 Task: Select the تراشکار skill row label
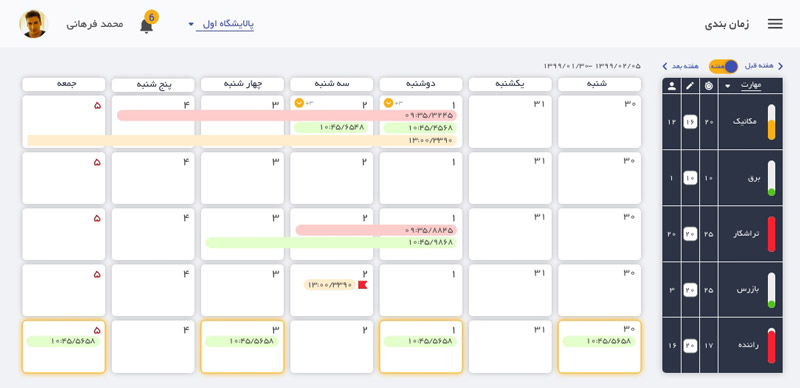point(747,234)
